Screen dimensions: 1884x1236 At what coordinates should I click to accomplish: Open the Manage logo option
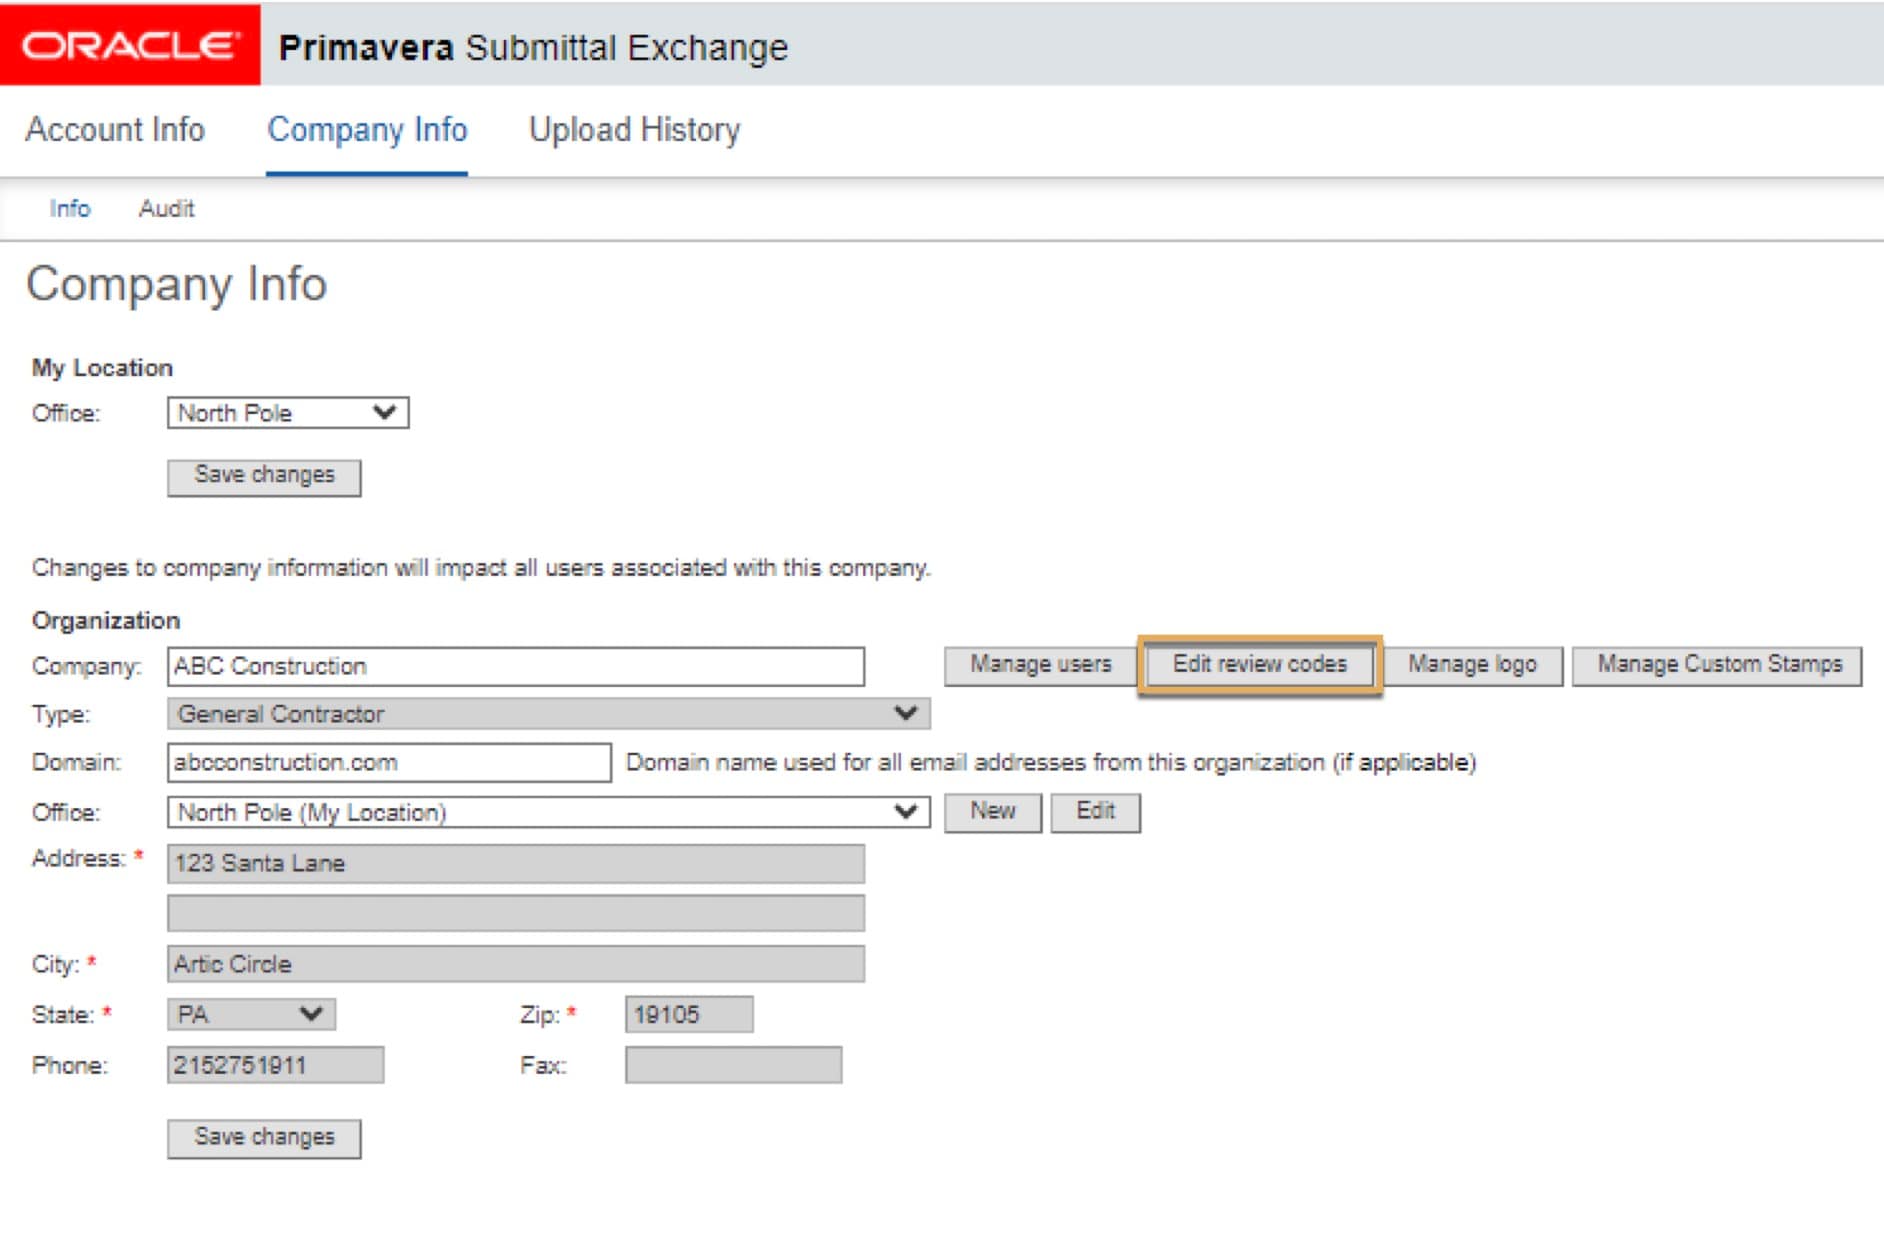[1472, 665]
